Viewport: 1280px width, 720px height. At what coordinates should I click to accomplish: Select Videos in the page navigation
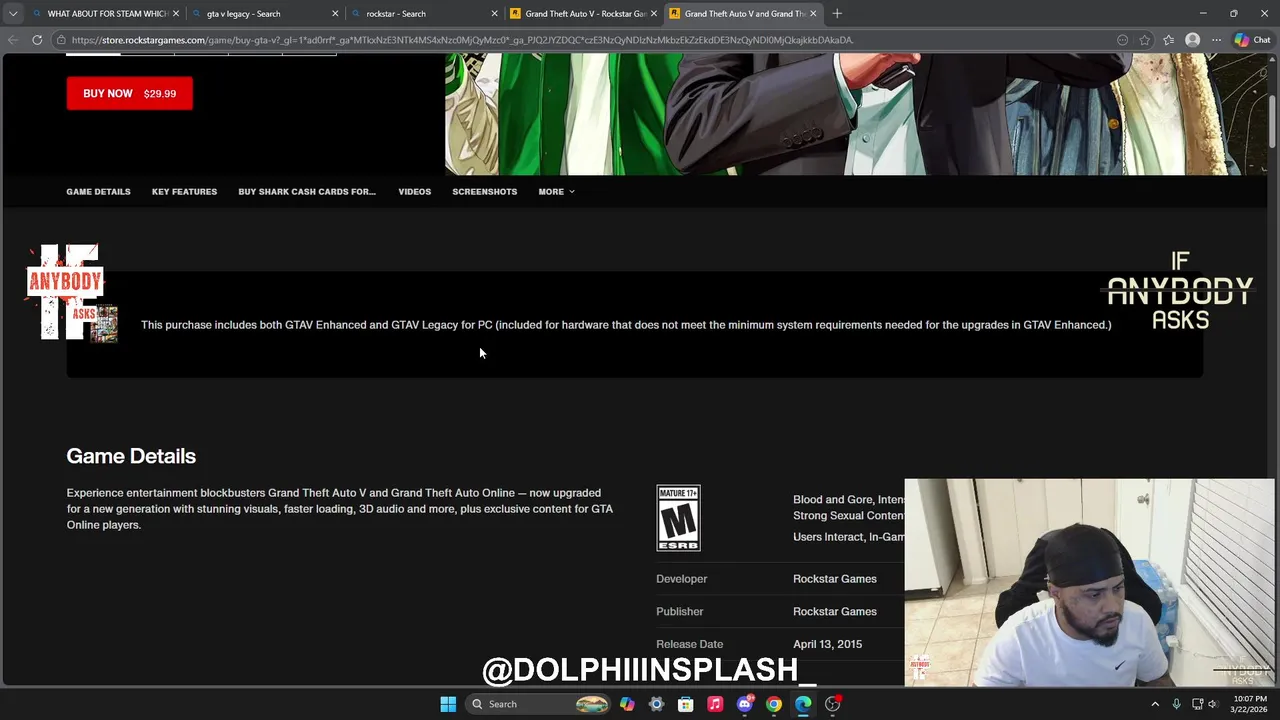click(414, 191)
